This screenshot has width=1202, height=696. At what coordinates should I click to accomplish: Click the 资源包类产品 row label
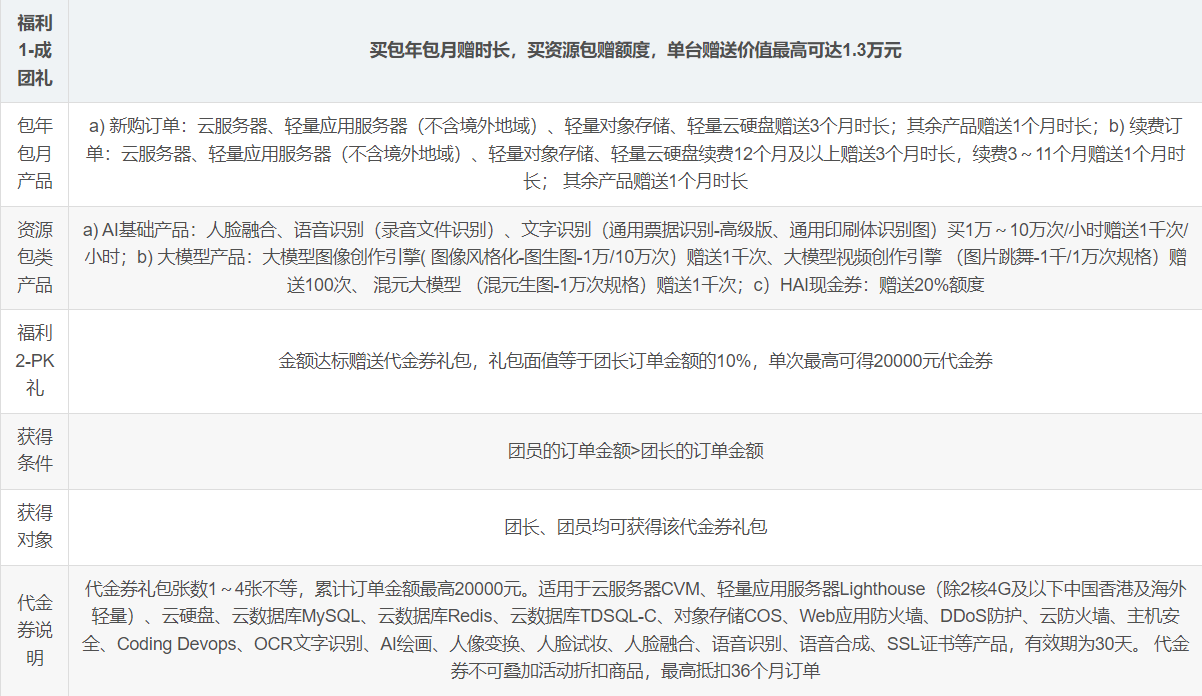click(35, 258)
